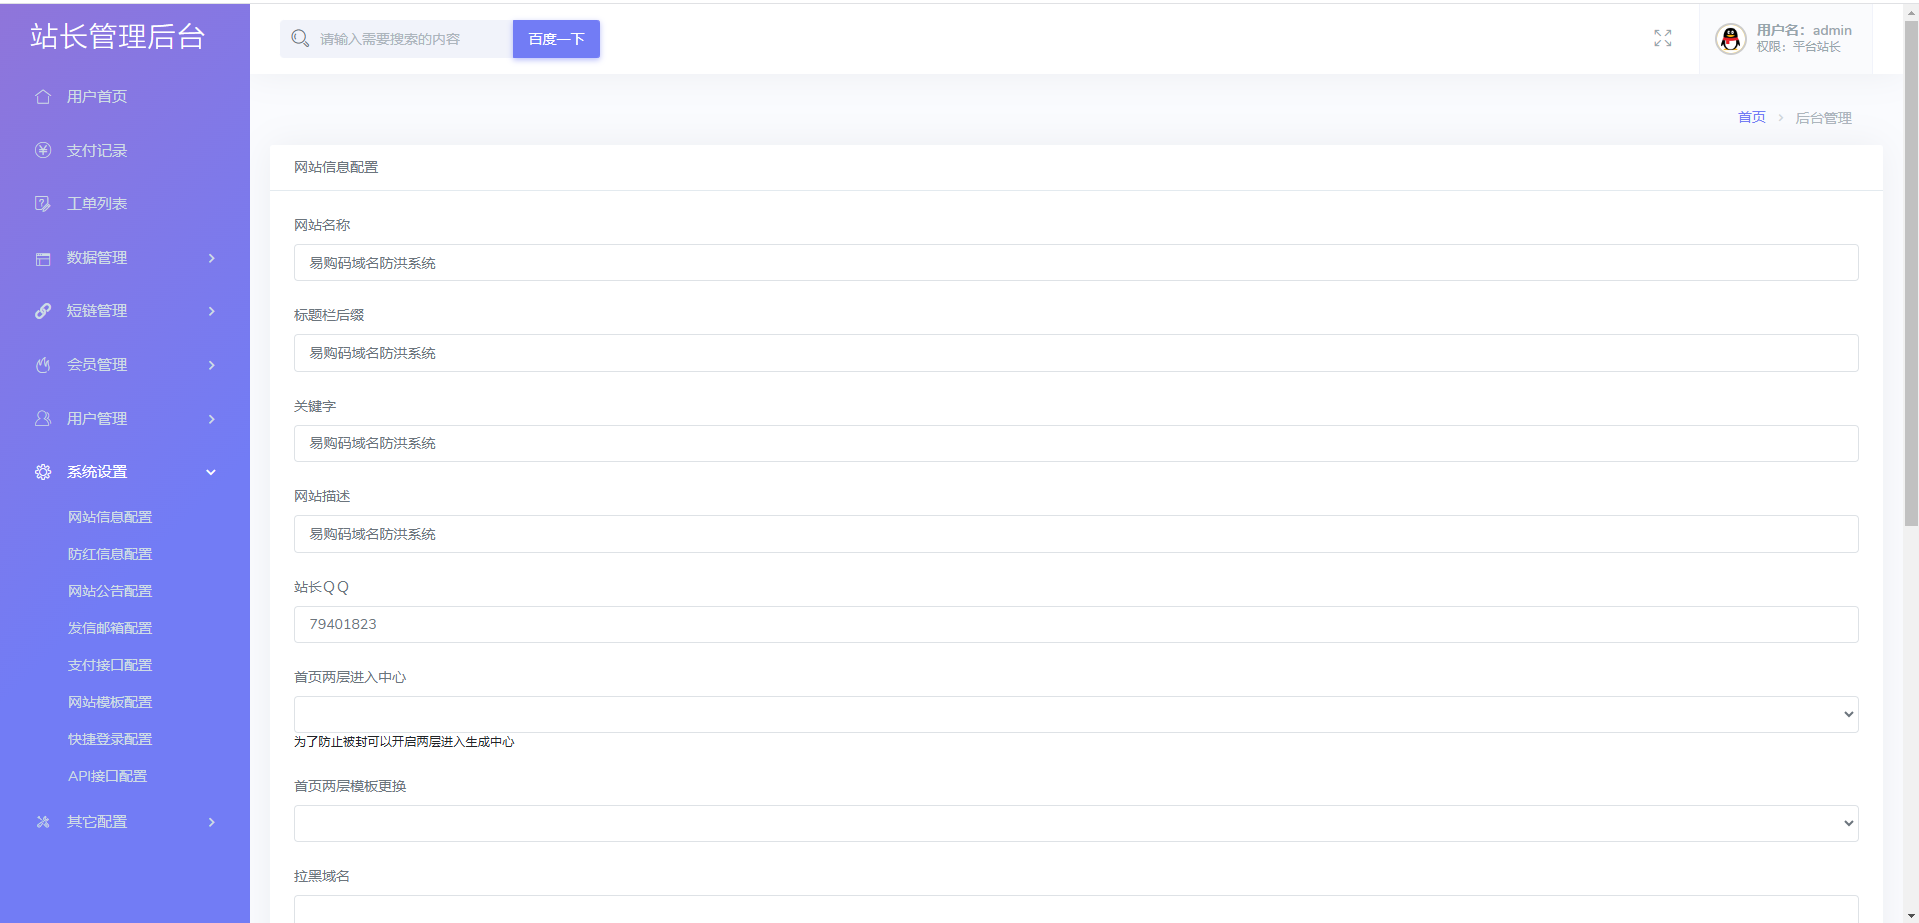This screenshot has width=1919, height=923.
Task: Collapse the 系统设置 menu chevron
Action: click(211, 472)
